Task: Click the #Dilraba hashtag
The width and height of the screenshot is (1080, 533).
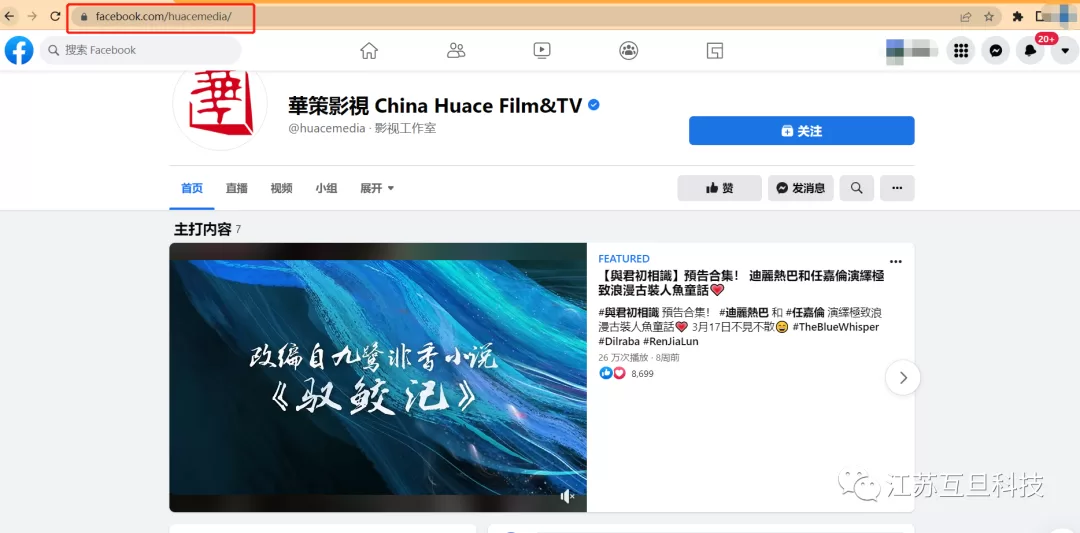Action: pos(619,342)
